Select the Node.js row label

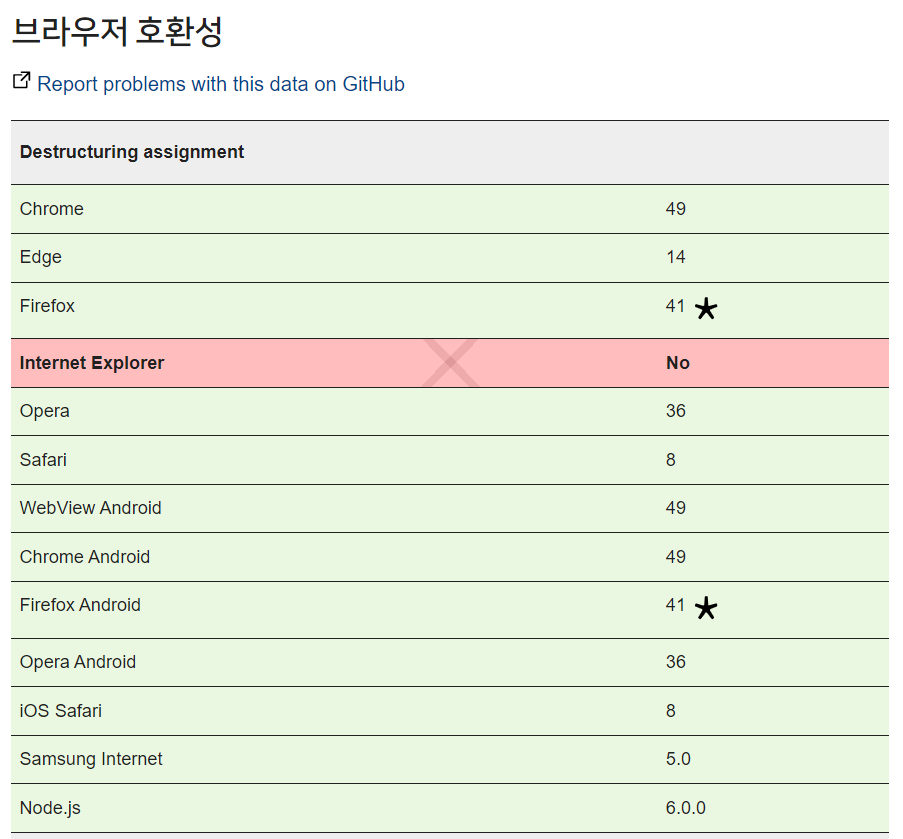coord(50,808)
